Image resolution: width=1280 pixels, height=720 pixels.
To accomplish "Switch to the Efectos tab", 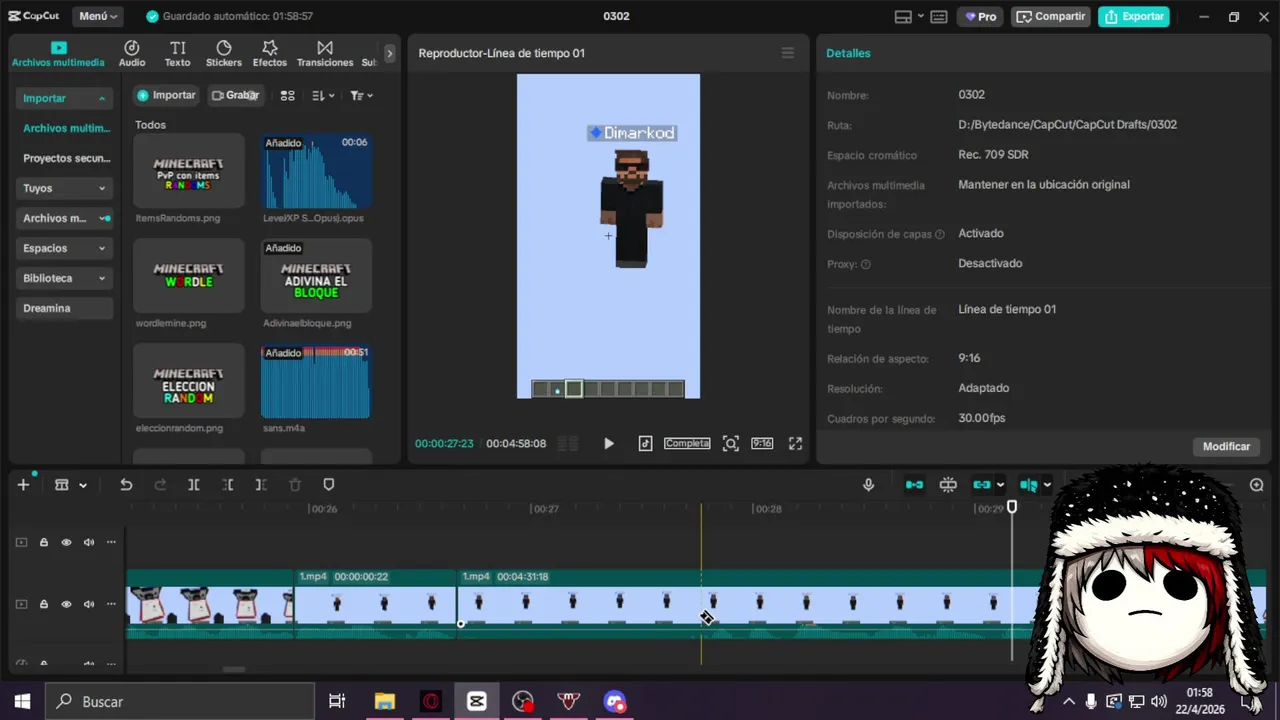I will [x=270, y=54].
